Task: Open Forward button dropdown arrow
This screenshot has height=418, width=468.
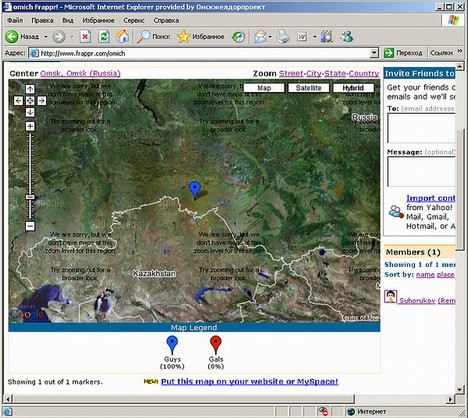Action: (72, 37)
